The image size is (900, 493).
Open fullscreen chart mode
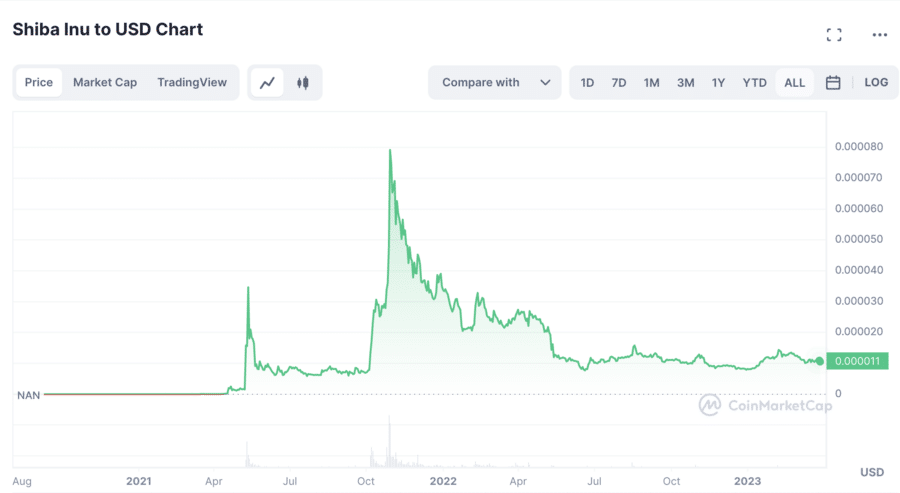(834, 35)
